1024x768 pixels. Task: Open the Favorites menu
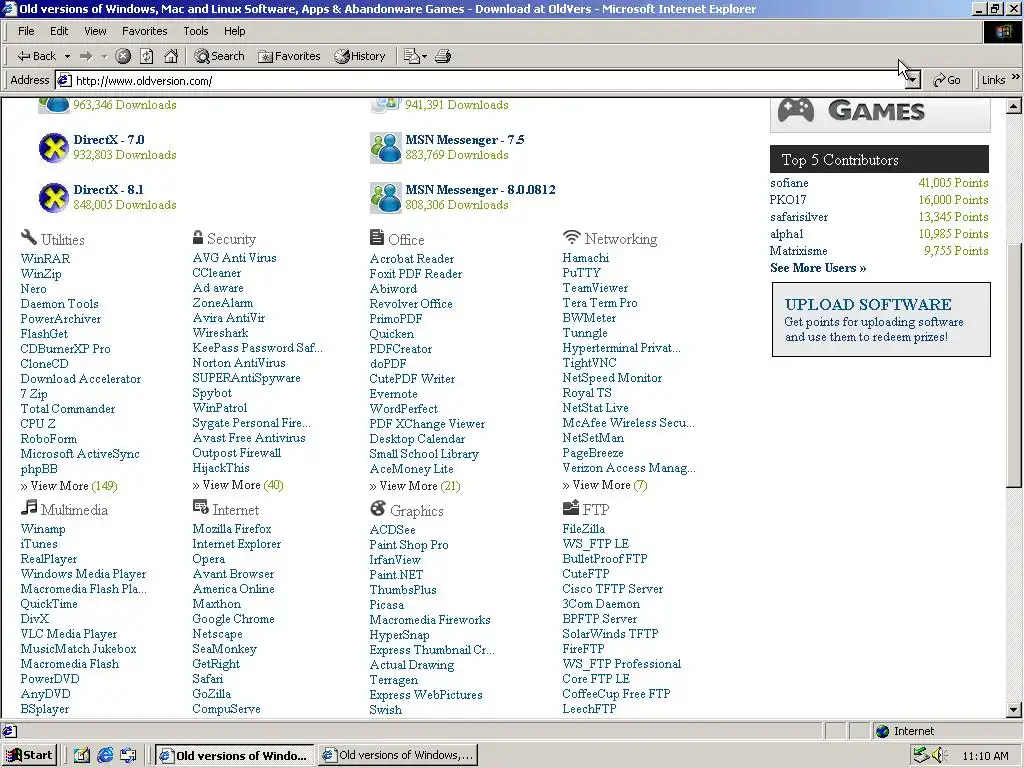click(144, 31)
